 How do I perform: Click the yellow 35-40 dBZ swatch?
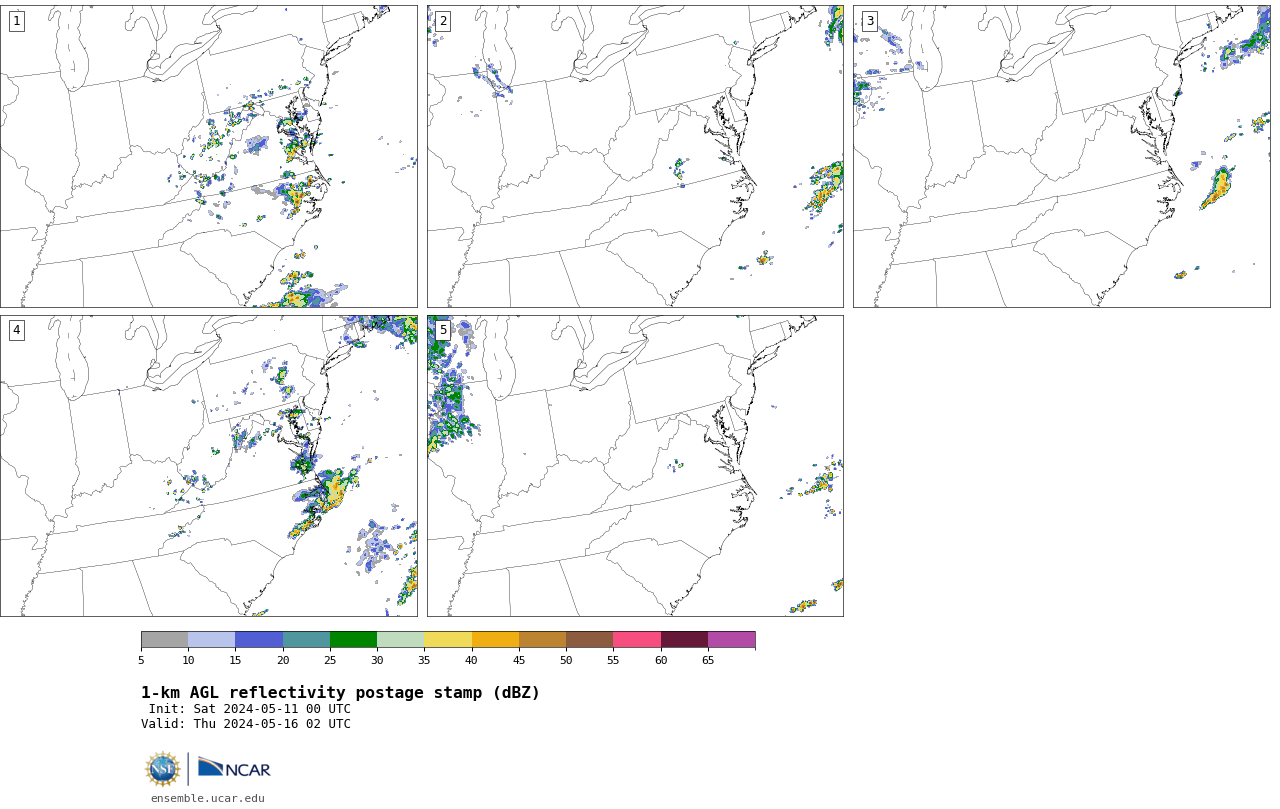(x=448, y=640)
